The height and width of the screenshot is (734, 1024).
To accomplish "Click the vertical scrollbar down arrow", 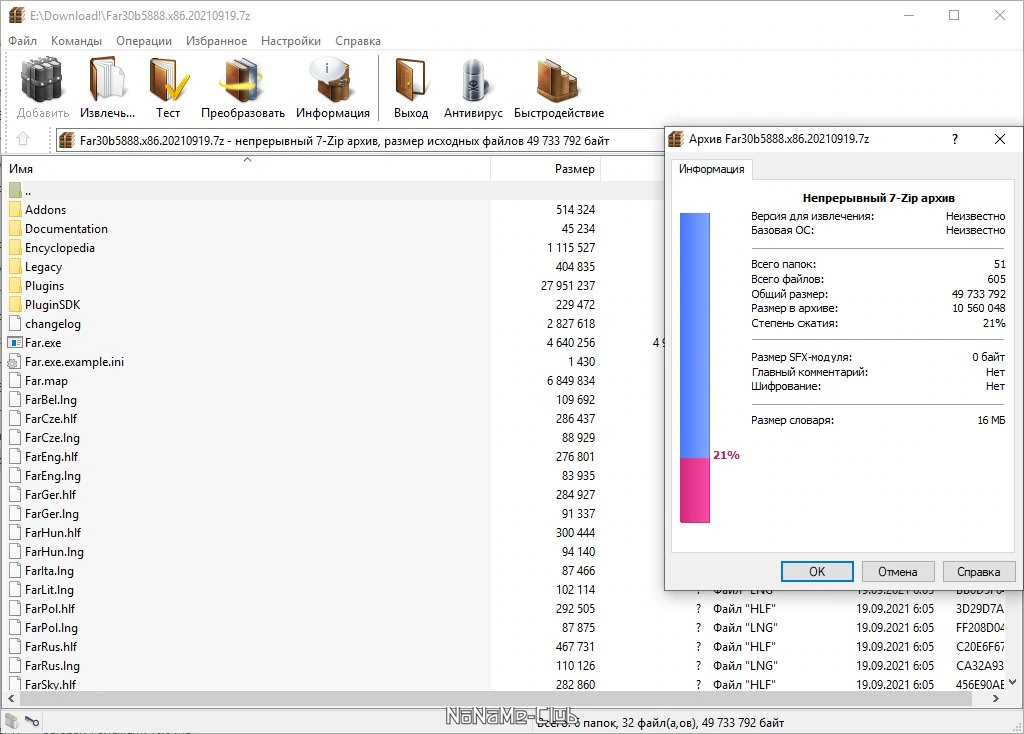I will click(1012, 682).
